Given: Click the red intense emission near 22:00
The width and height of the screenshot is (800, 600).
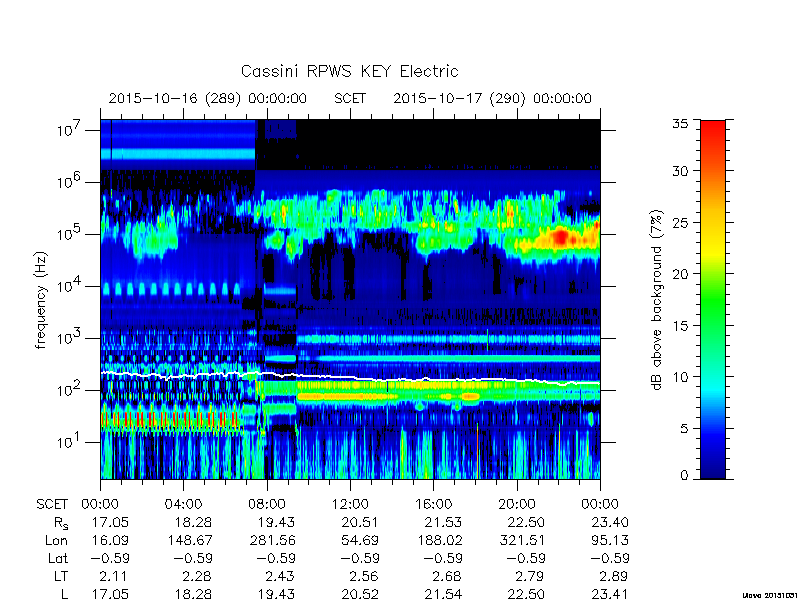Looking at the screenshot, I should pos(561,237).
